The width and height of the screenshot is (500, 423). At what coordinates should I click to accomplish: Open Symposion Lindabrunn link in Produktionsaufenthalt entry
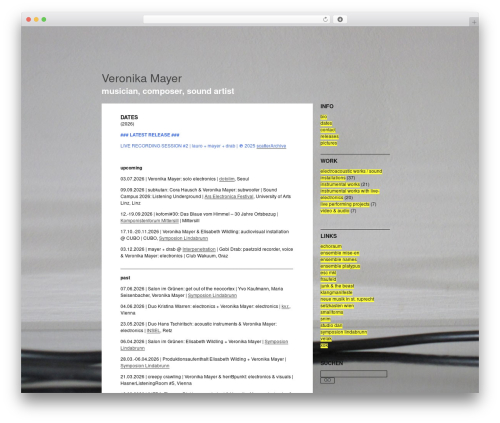tap(145, 366)
